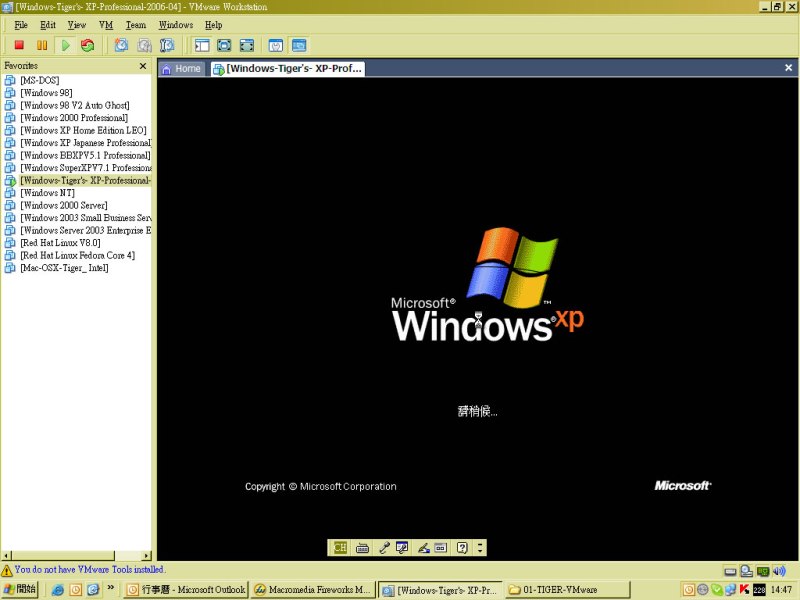The width and height of the screenshot is (800, 600).
Task: Open the Windows menu
Action: [176, 24]
